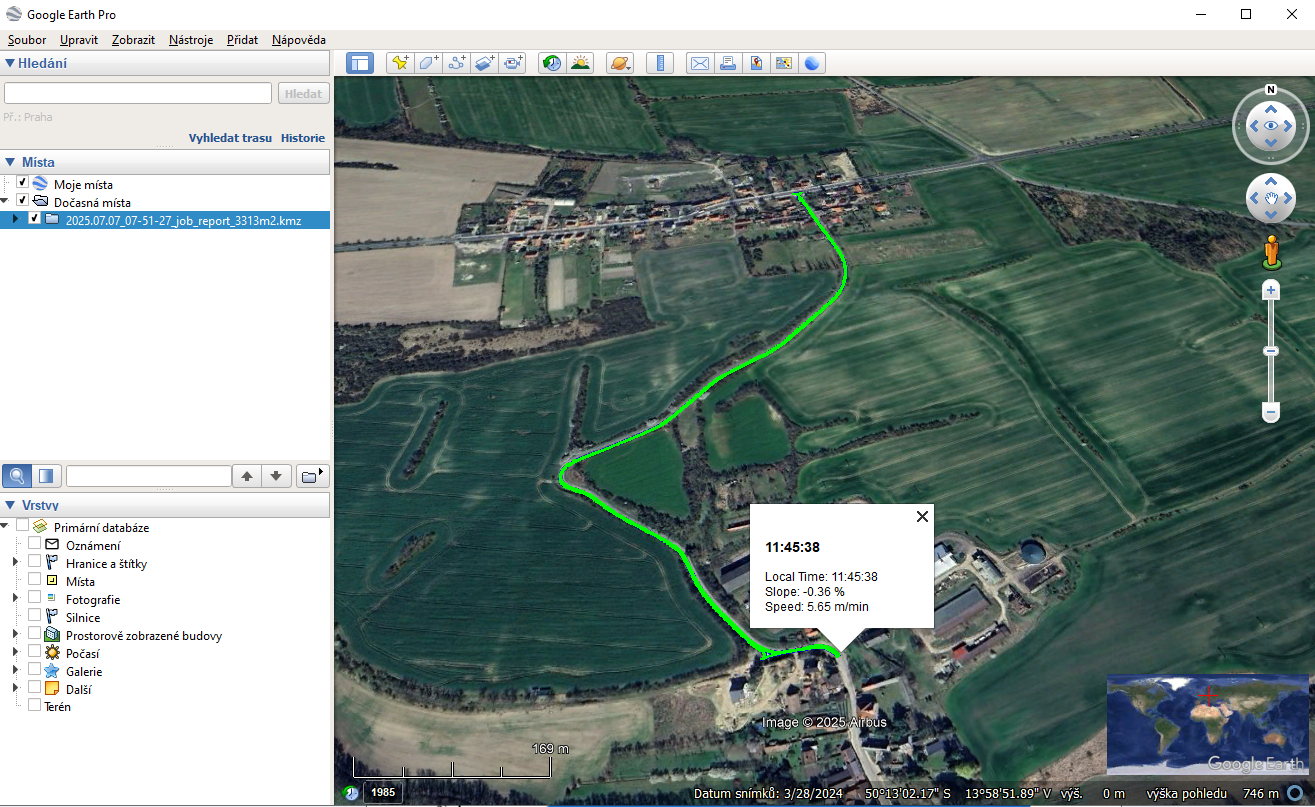Open the Nástroje menu

191,40
